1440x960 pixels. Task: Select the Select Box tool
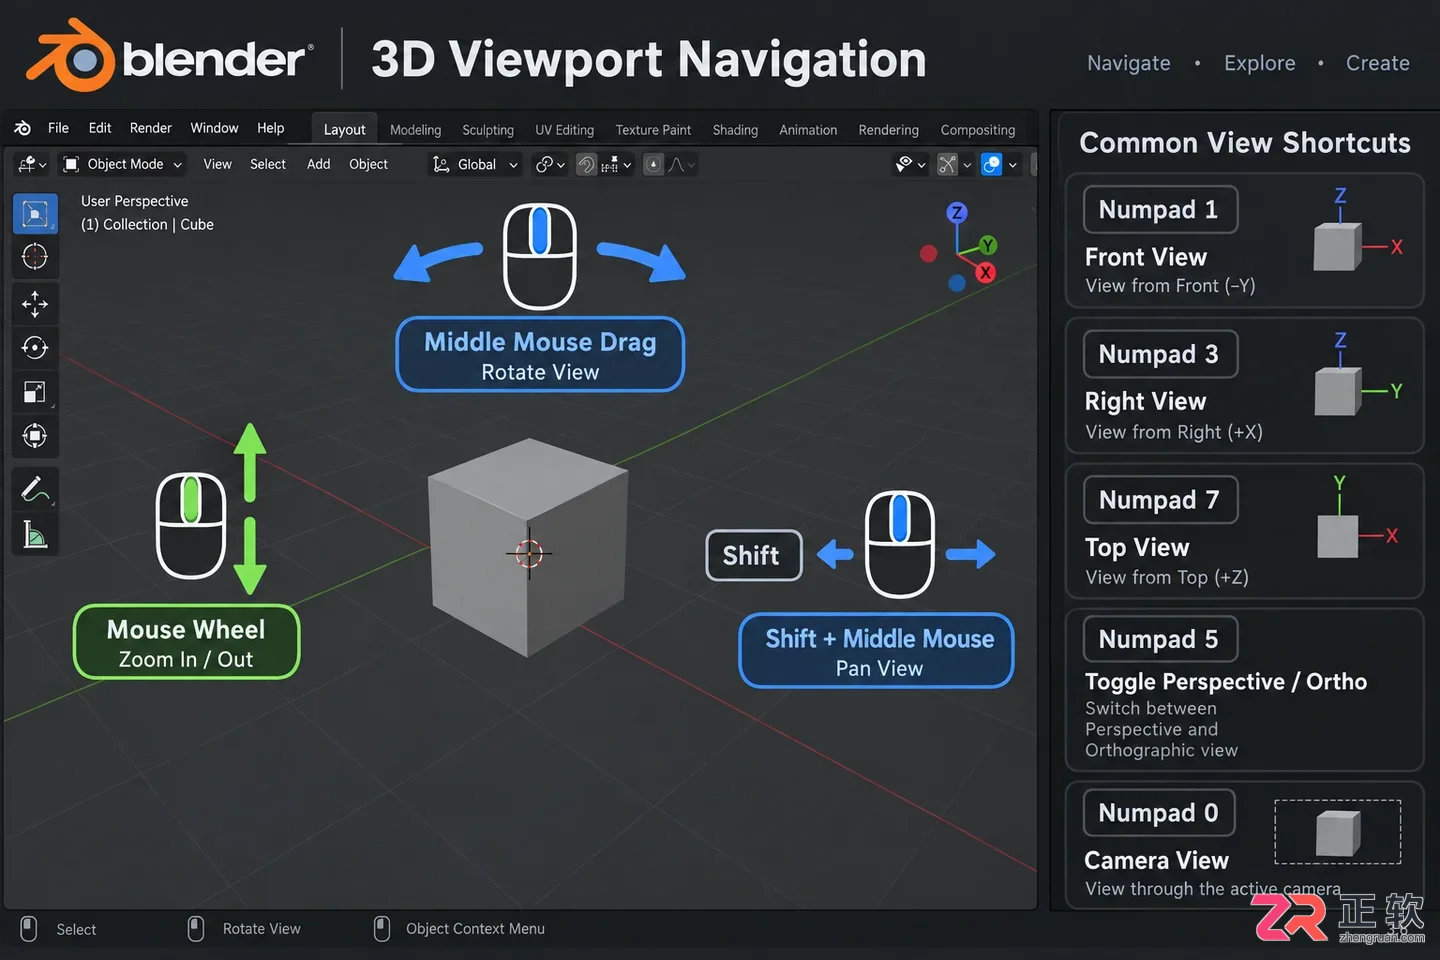pyautogui.click(x=35, y=214)
